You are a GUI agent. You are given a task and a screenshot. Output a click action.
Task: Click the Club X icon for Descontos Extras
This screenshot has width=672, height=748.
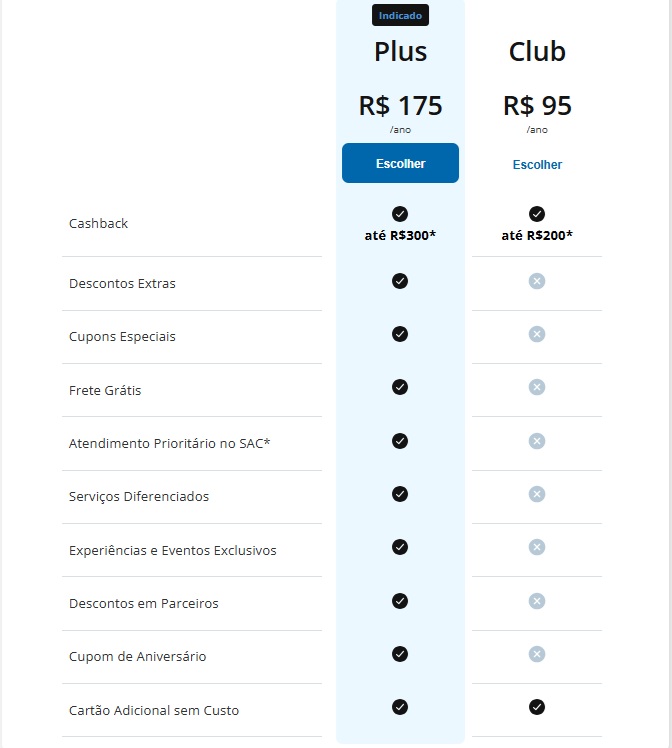click(x=537, y=281)
